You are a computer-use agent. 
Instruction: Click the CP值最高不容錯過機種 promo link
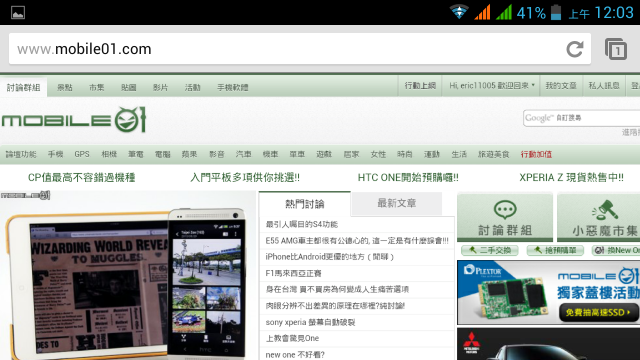coord(82,178)
